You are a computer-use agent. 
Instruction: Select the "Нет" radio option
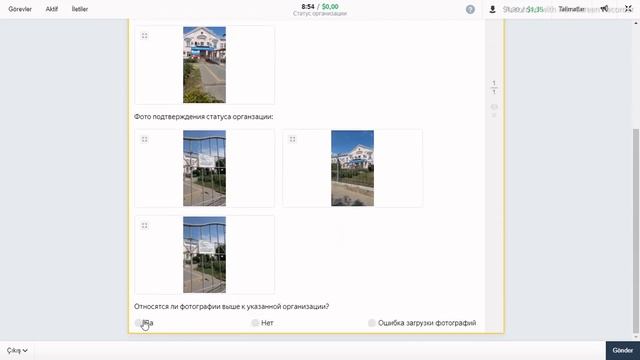click(255, 323)
